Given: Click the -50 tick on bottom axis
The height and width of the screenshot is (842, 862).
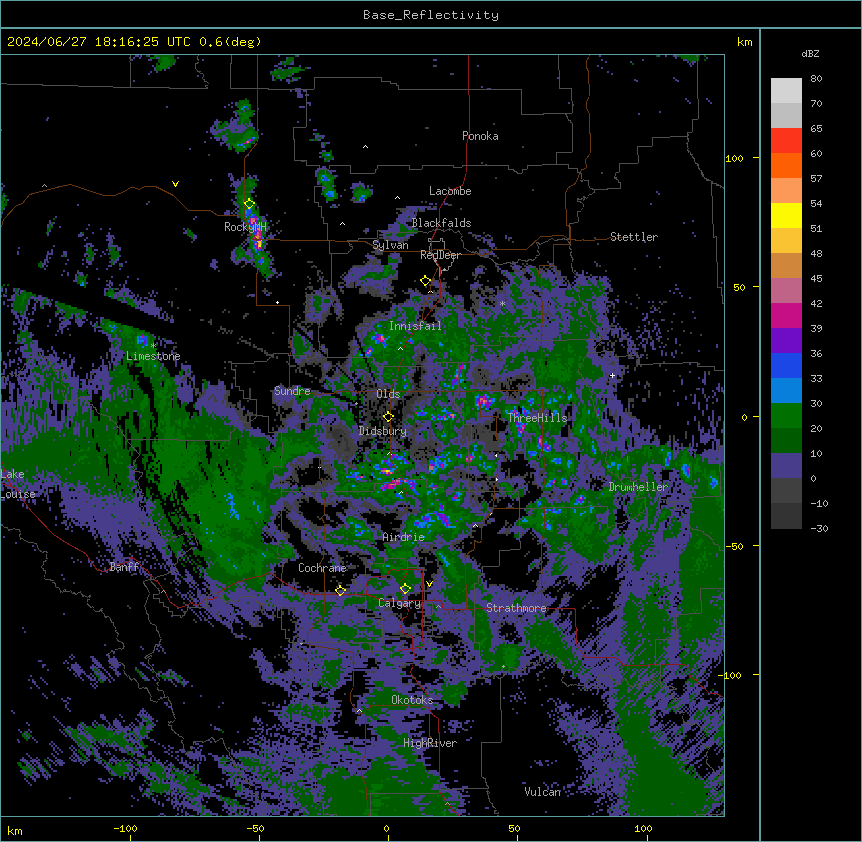Looking at the screenshot, I should (255, 828).
